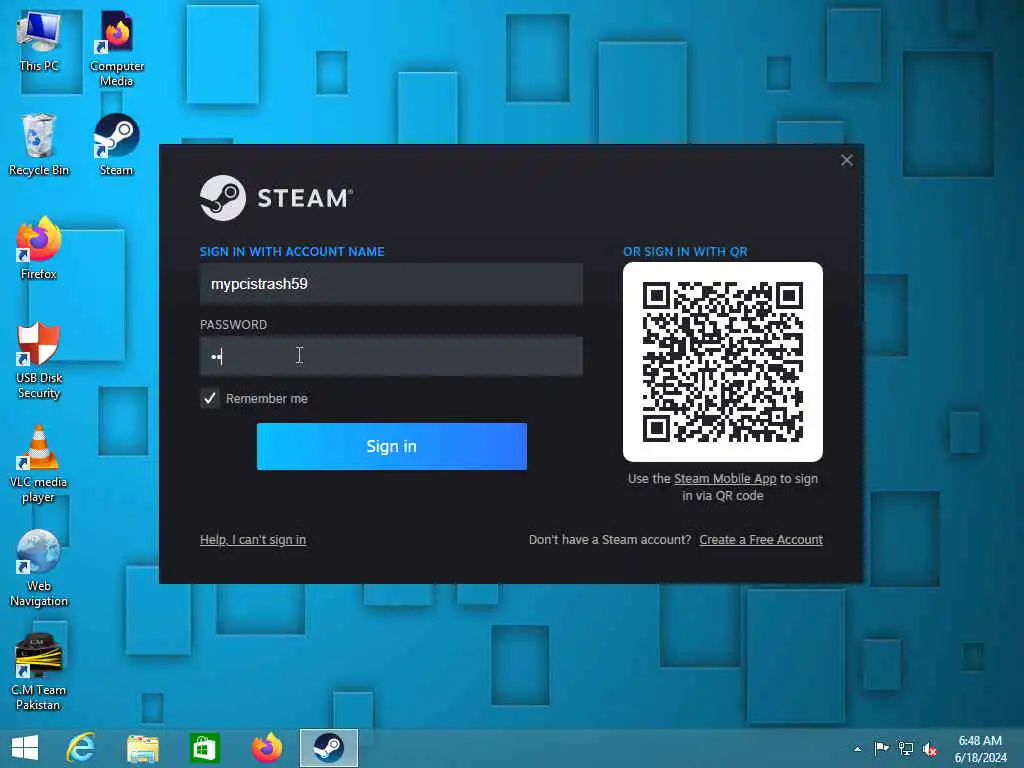Show hidden system tray icons
1024x768 pixels.
857,749
